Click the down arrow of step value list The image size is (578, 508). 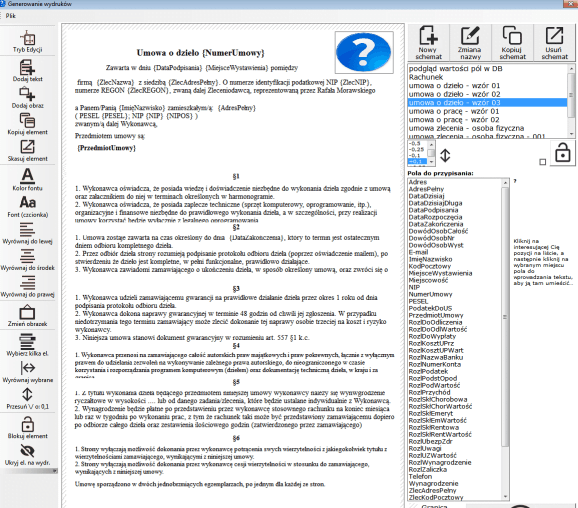point(431,161)
